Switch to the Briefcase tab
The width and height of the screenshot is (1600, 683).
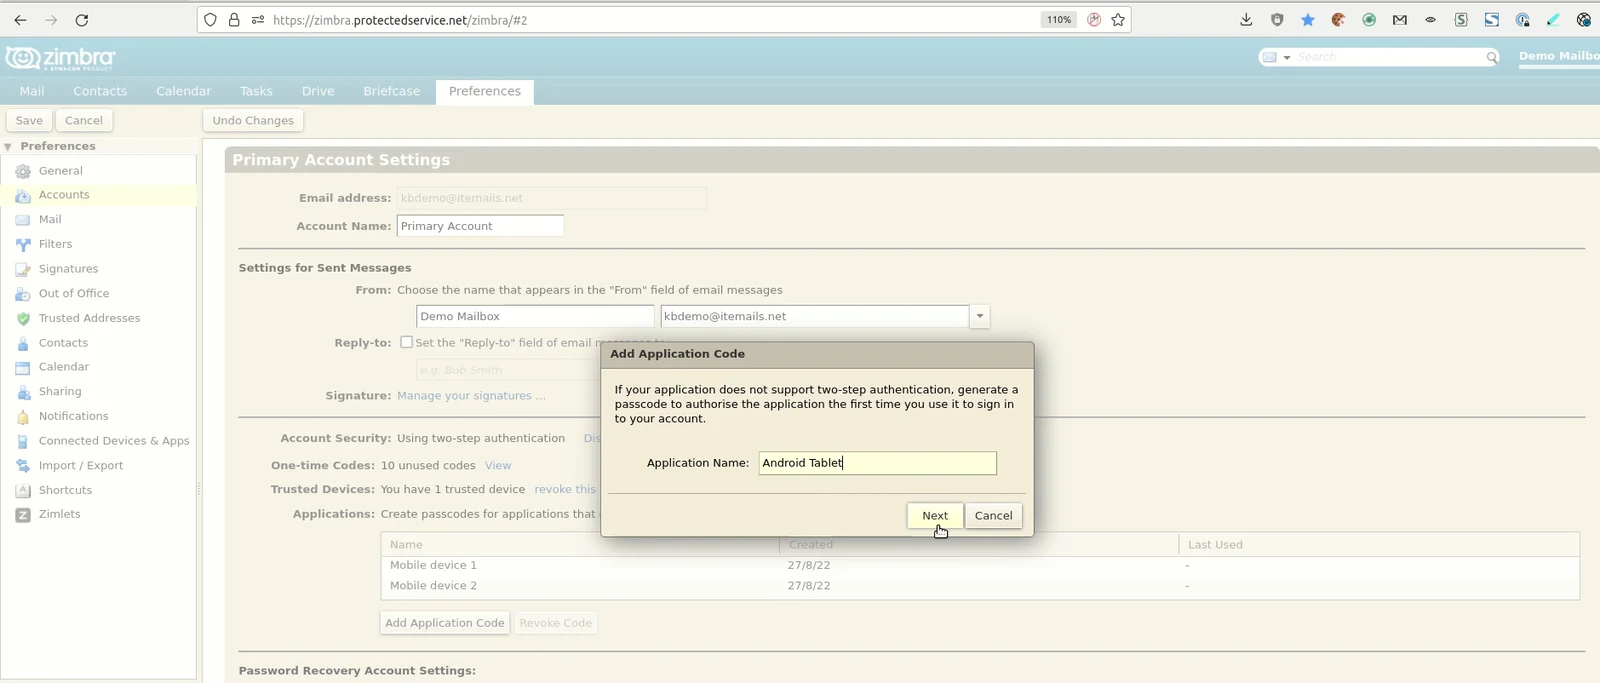point(392,91)
